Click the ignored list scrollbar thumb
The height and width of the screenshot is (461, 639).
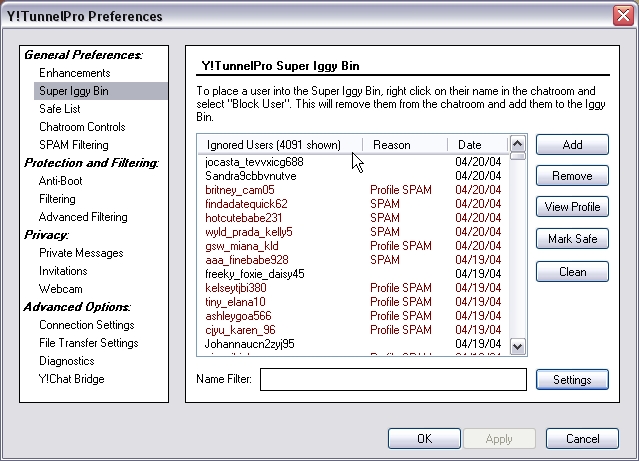pyautogui.click(x=518, y=156)
